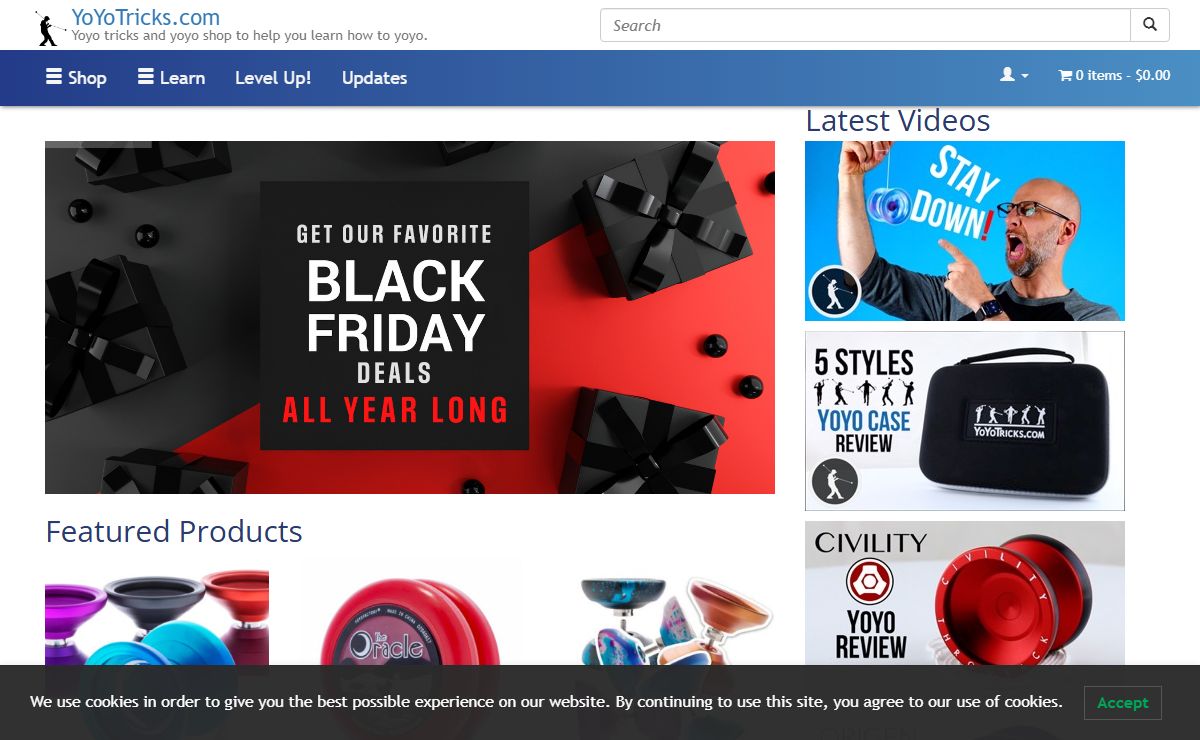Click the hamburger icon beside Shop
1200x740 pixels.
click(x=54, y=76)
